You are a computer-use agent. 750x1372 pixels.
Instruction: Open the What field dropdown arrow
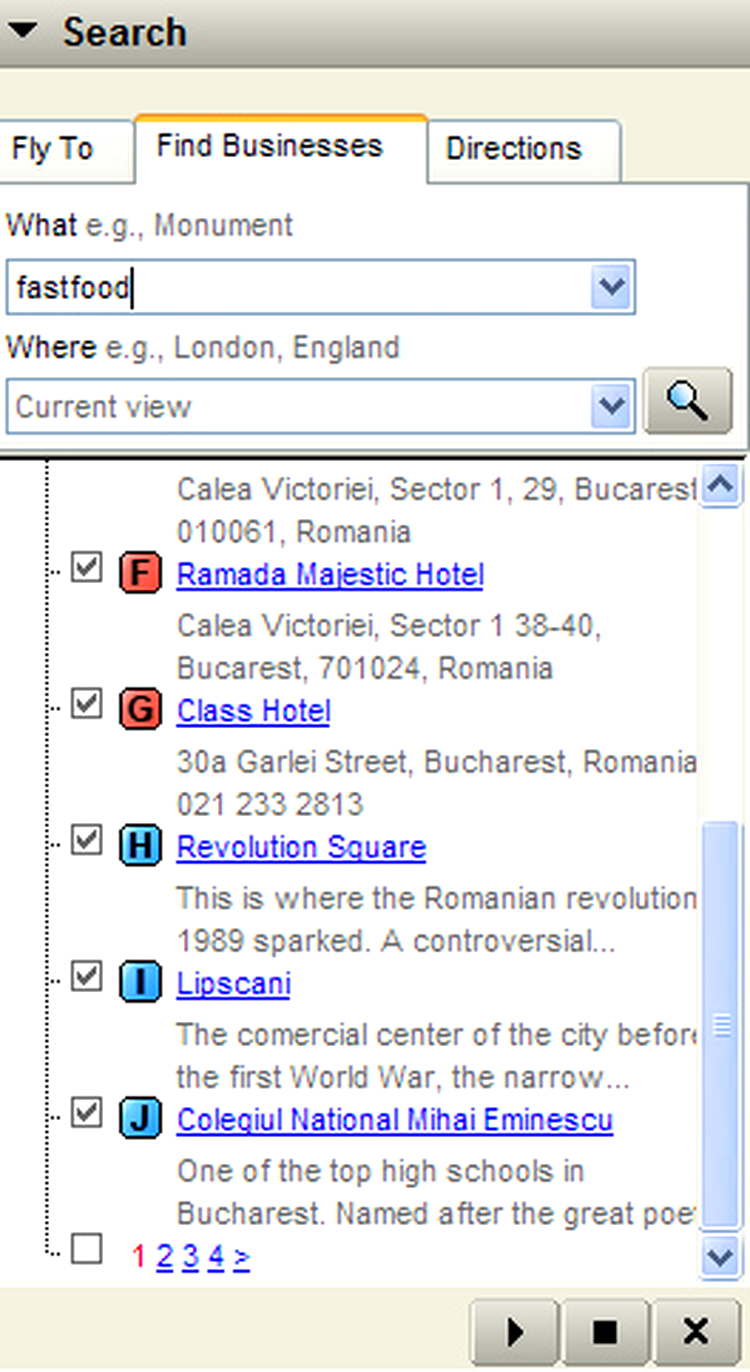pyautogui.click(x=611, y=288)
